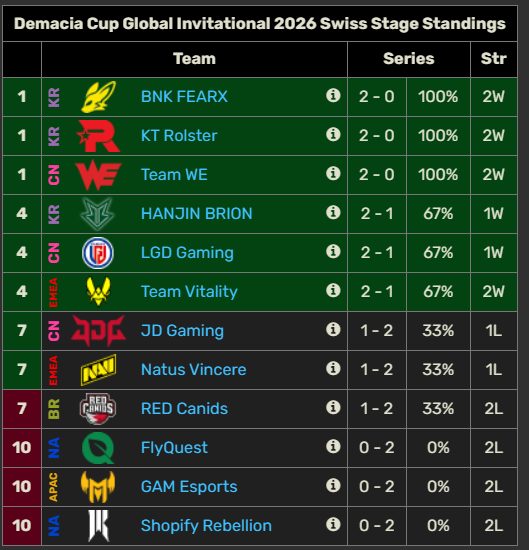Click the GAM Esports gold logo
This screenshot has height=550, width=529.
click(x=98, y=487)
